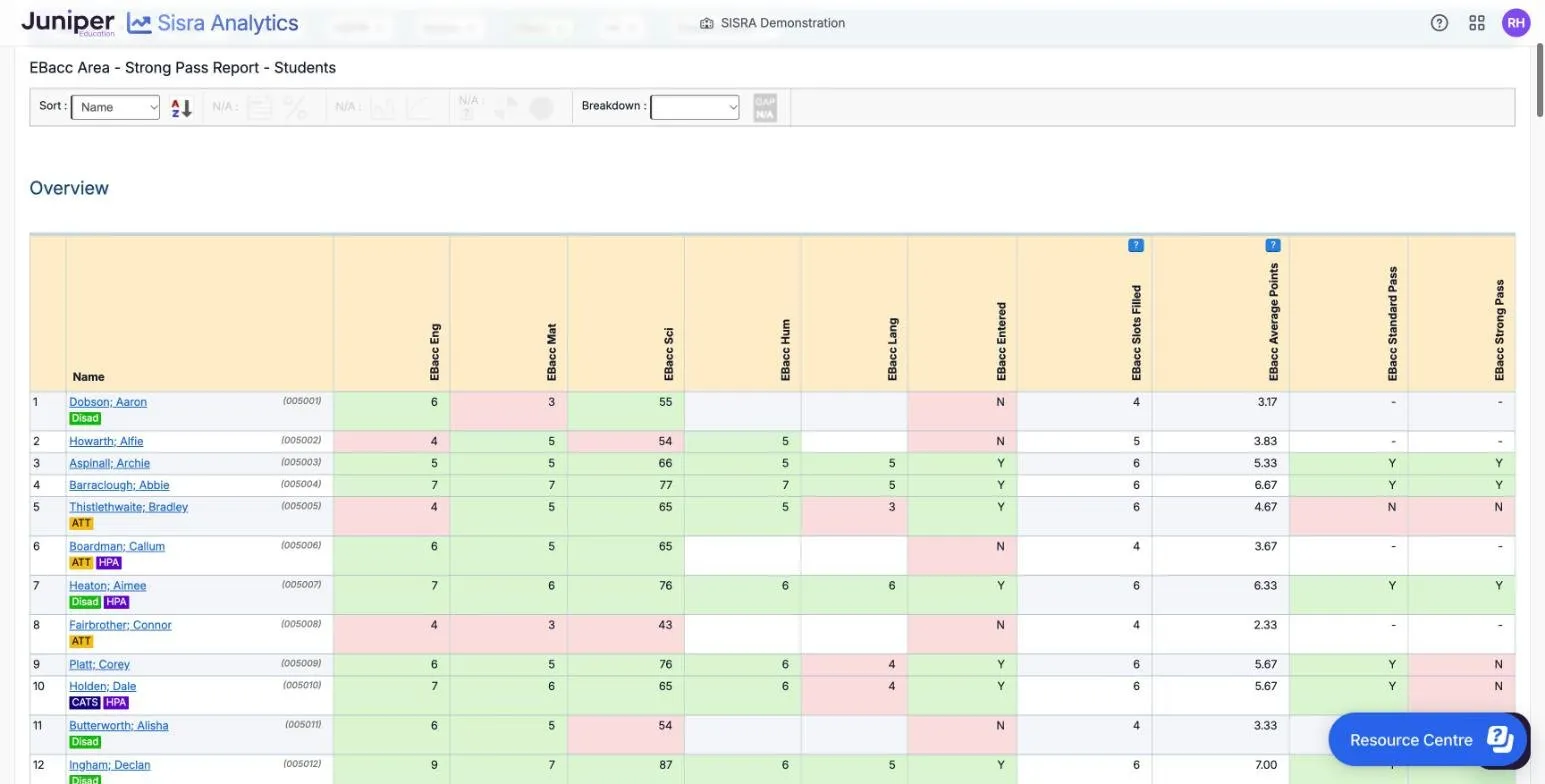Open the Breakdown dropdown
Image resolution: width=1545 pixels, height=784 pixels.
(694, 107)
